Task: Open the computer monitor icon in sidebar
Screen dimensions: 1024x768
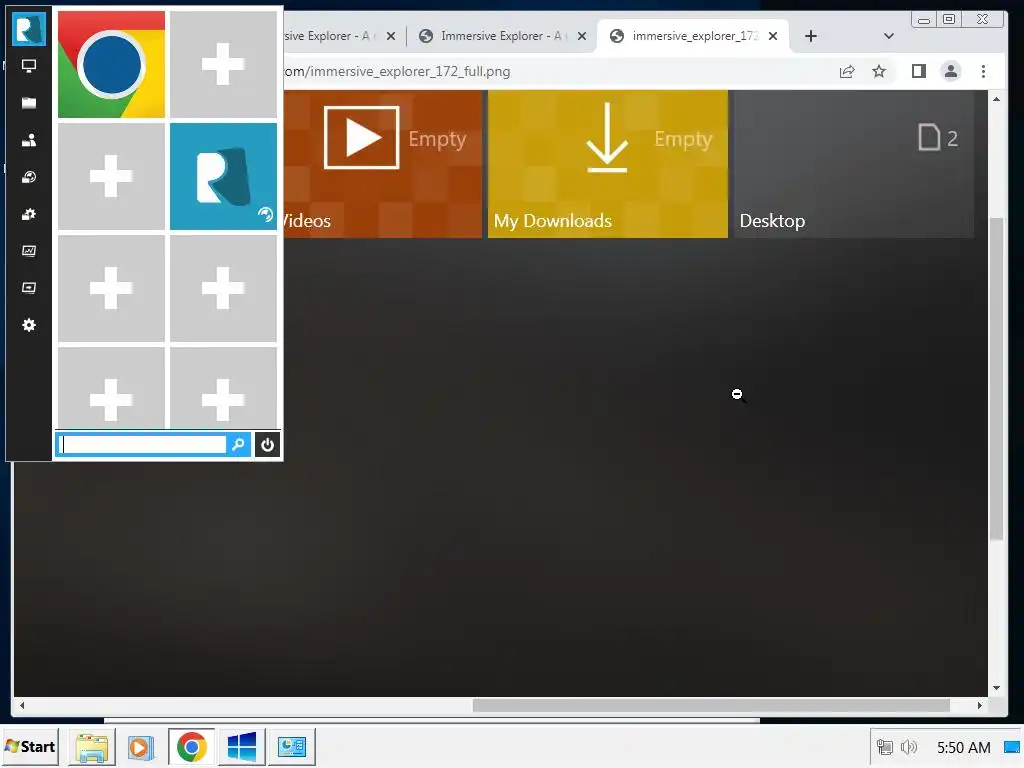Action: (29, 66)
